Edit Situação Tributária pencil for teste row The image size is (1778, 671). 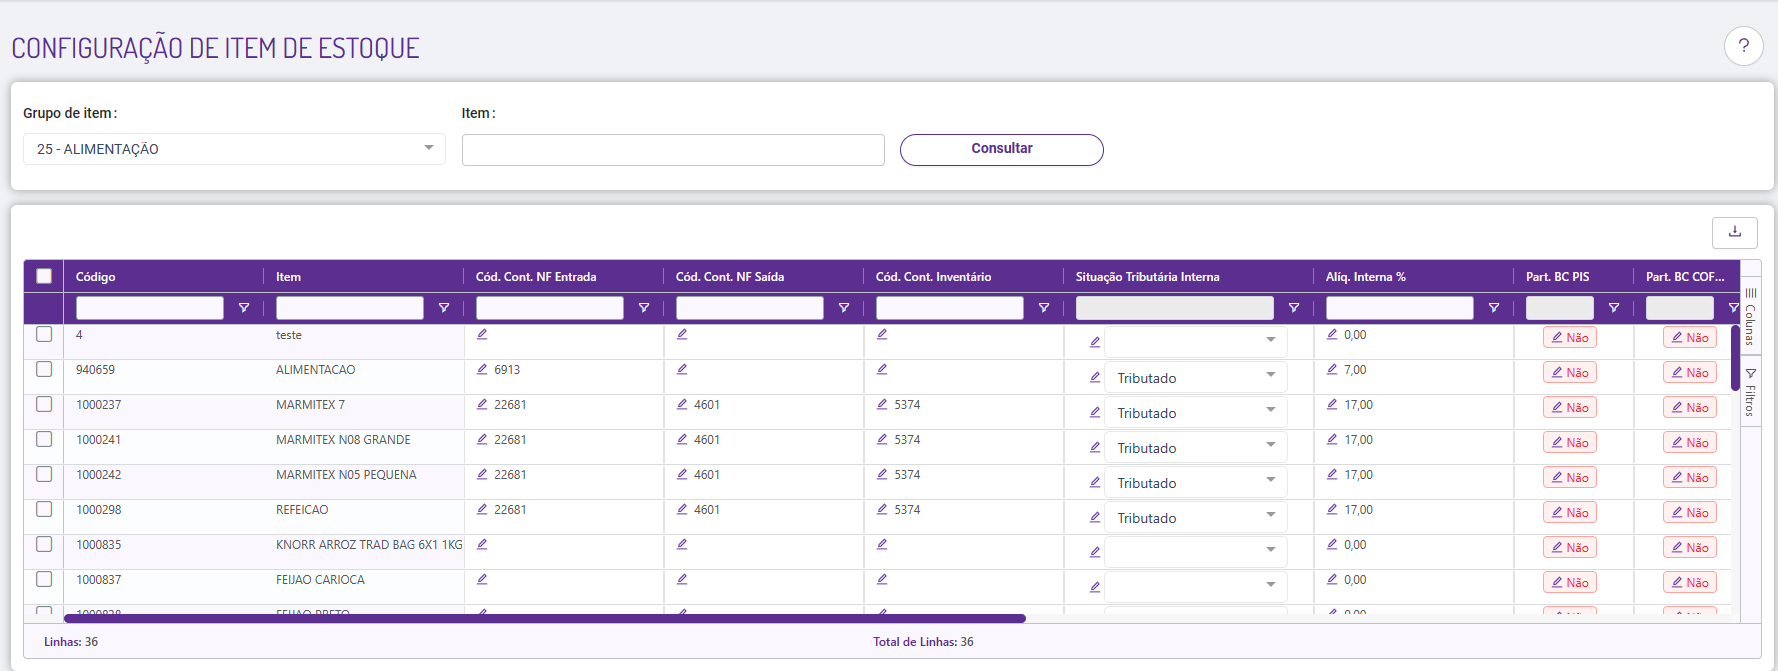coord(1095,342)
